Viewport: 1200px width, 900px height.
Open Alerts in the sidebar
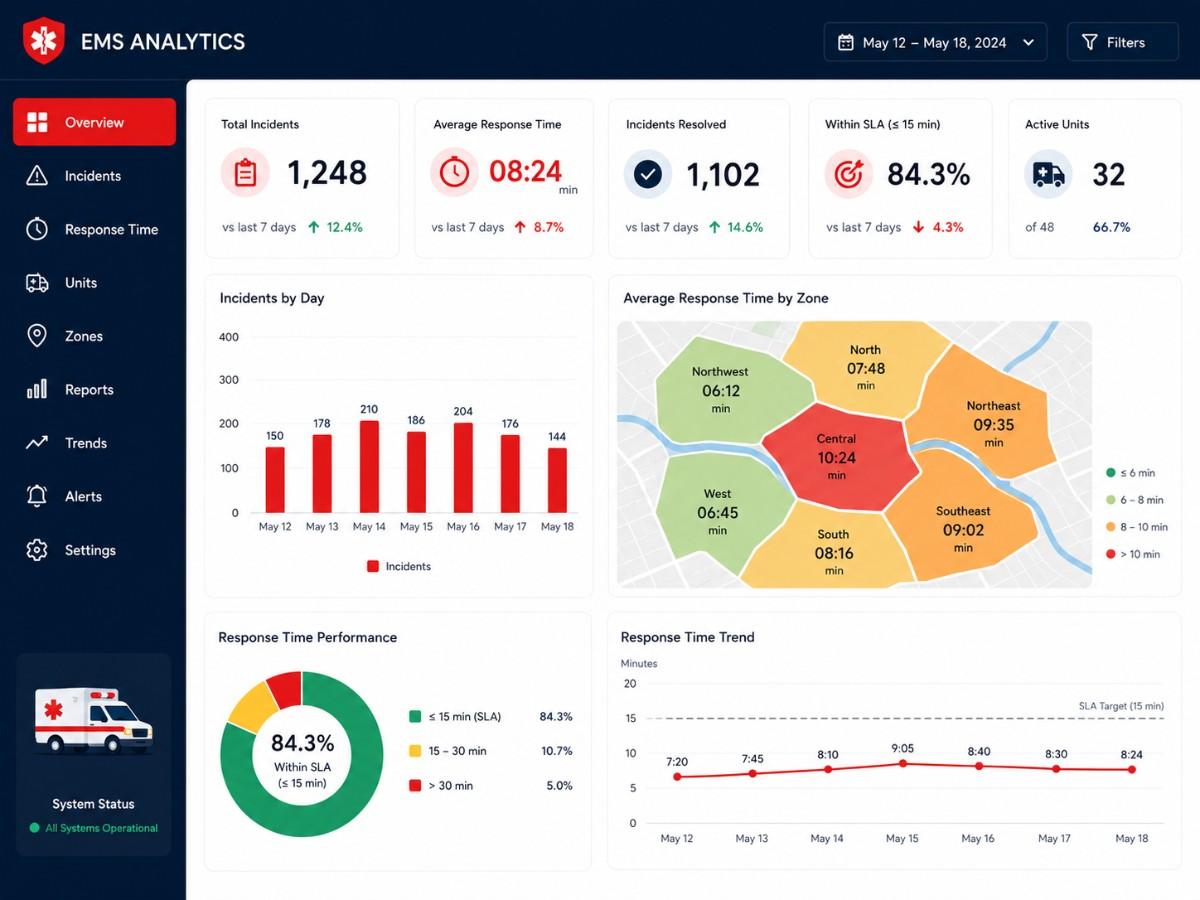[x=95, y=496]
